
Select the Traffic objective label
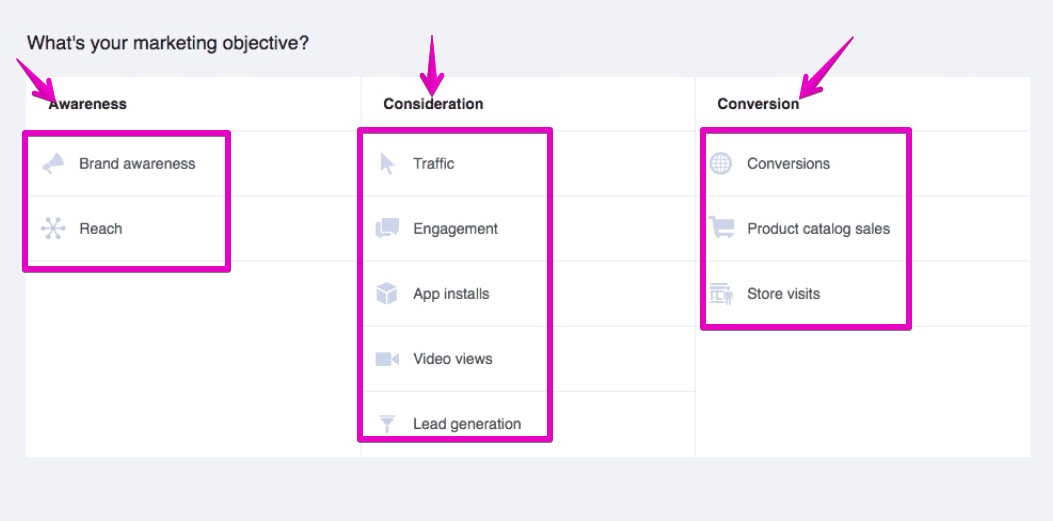coord(434,164)
